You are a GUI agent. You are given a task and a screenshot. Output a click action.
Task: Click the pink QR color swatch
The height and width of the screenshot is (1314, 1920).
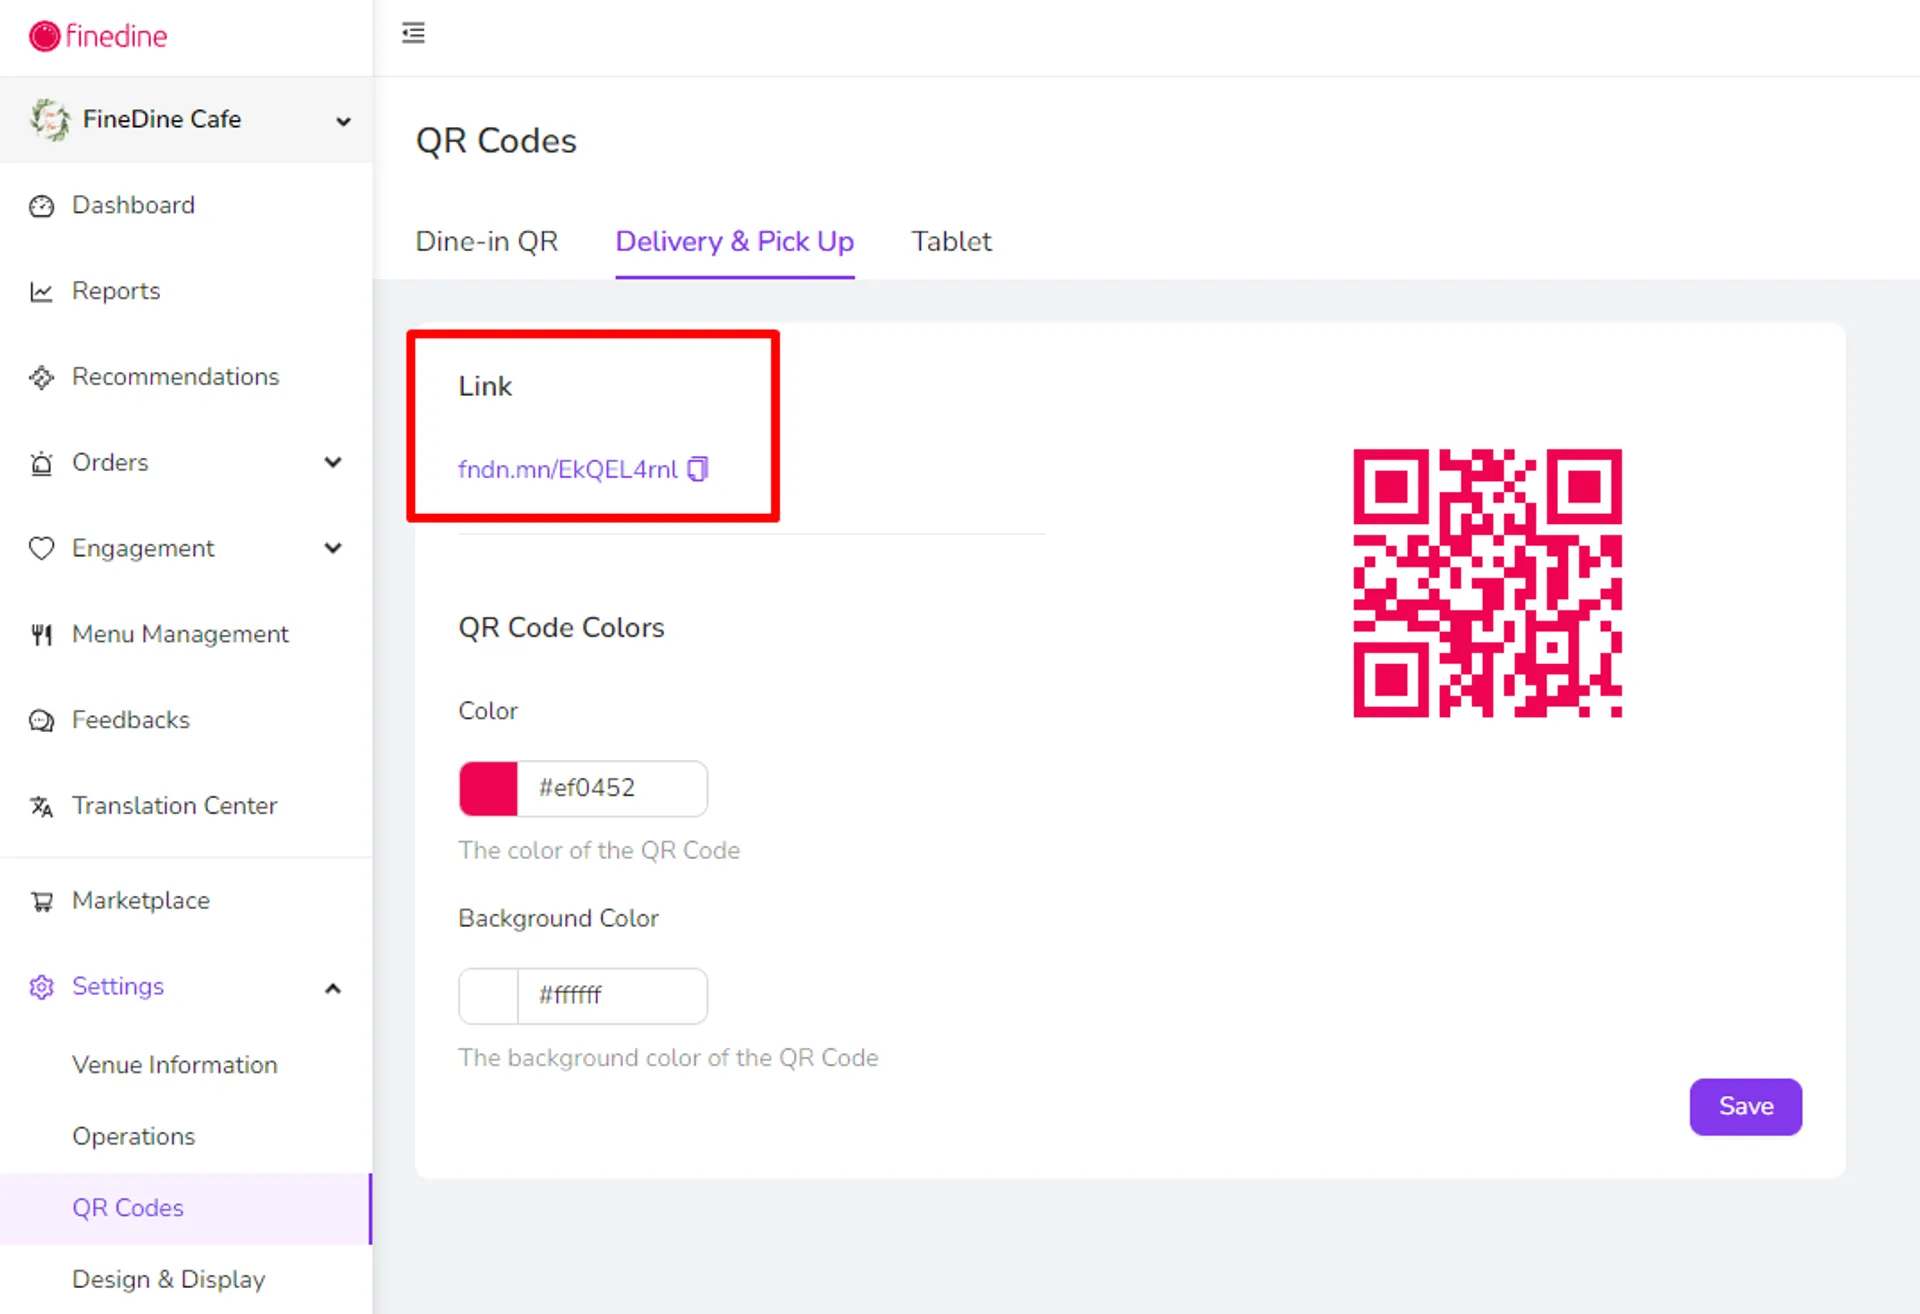[x=489, y=789]
